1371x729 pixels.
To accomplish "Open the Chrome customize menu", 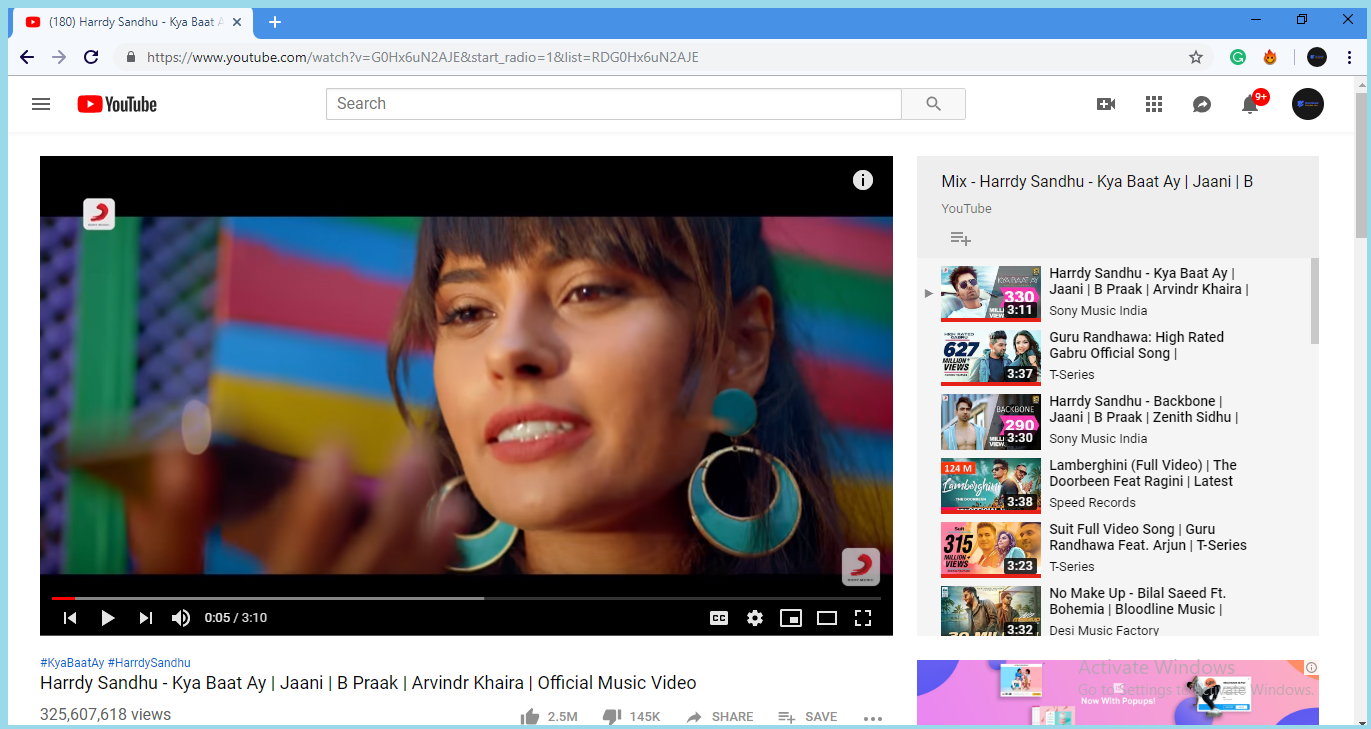I will click(1349, 57).
